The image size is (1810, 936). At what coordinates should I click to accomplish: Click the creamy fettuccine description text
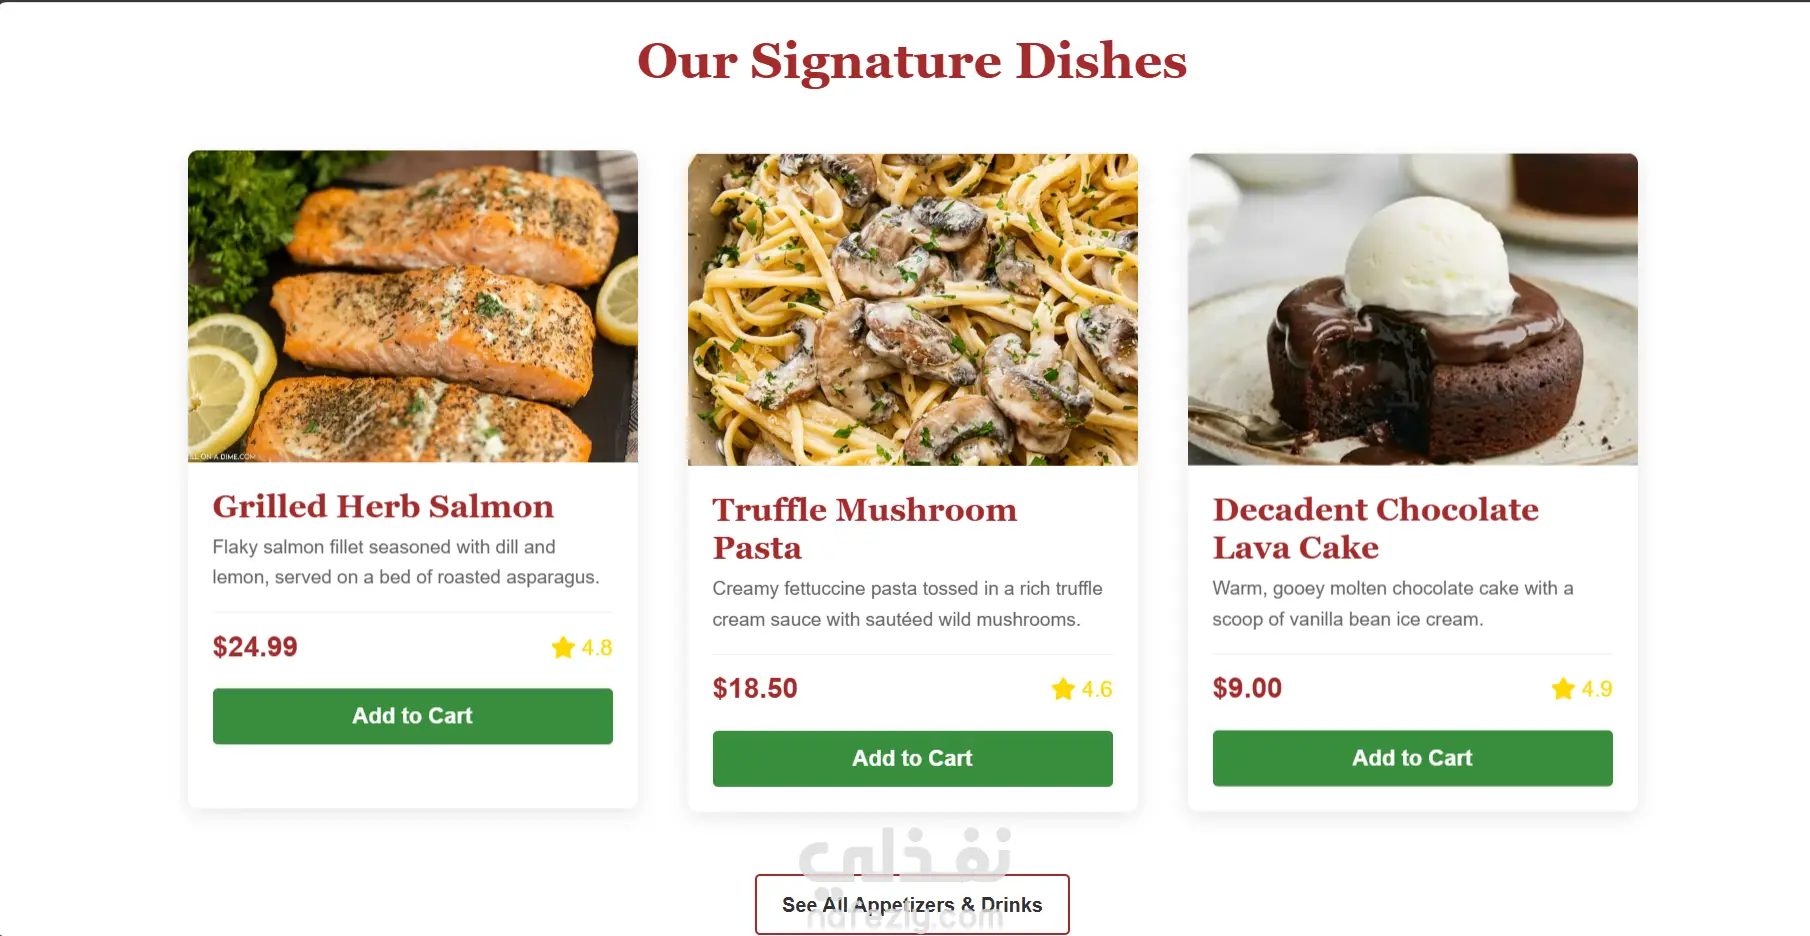[x=908, y=604]
